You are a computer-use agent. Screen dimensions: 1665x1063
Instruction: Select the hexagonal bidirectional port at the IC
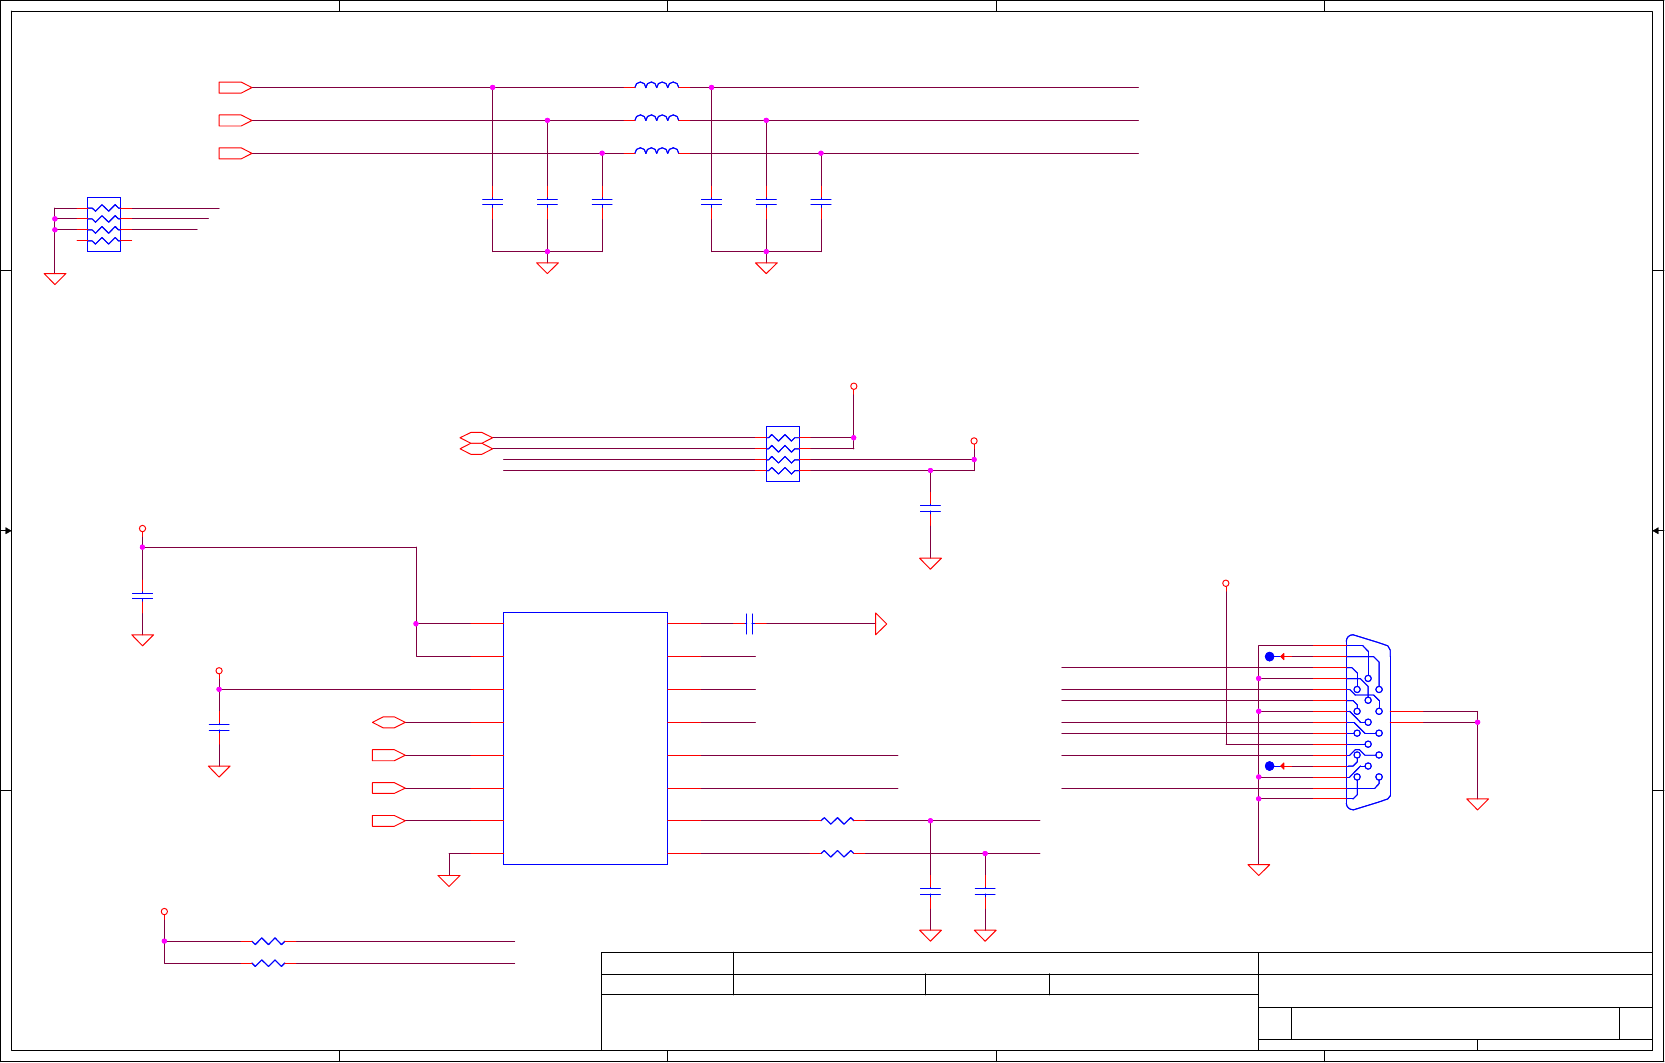[388, 722]
